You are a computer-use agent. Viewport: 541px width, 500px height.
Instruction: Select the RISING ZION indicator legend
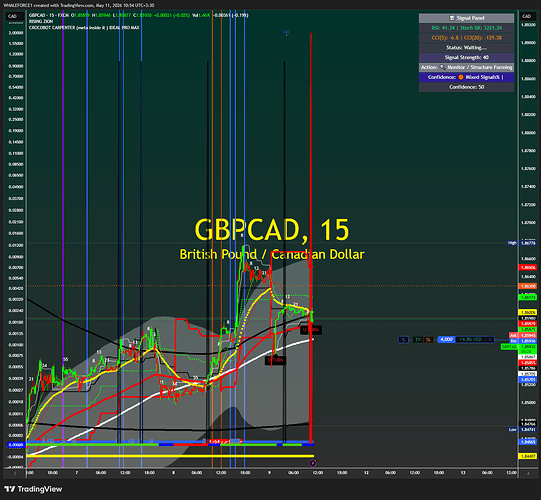(x=41, y=21)
